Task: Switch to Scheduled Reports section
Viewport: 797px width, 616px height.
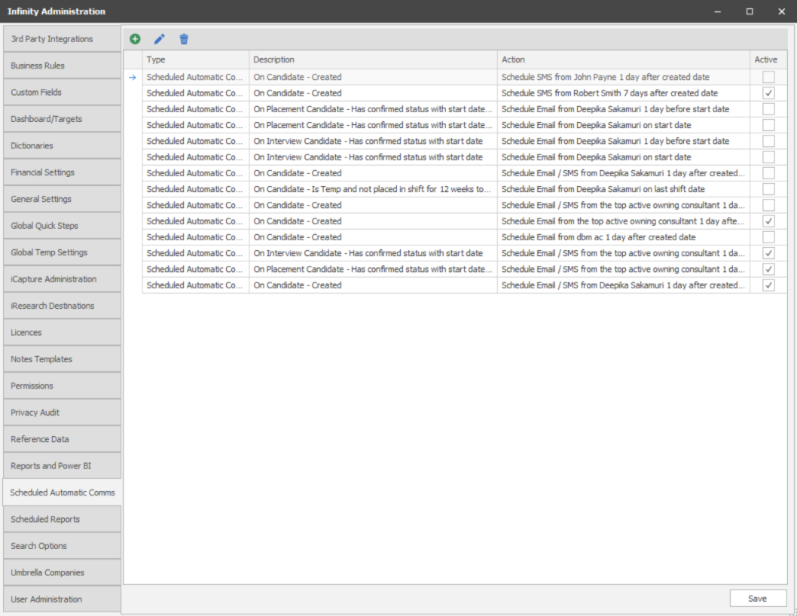Action: tap(61, 520)
